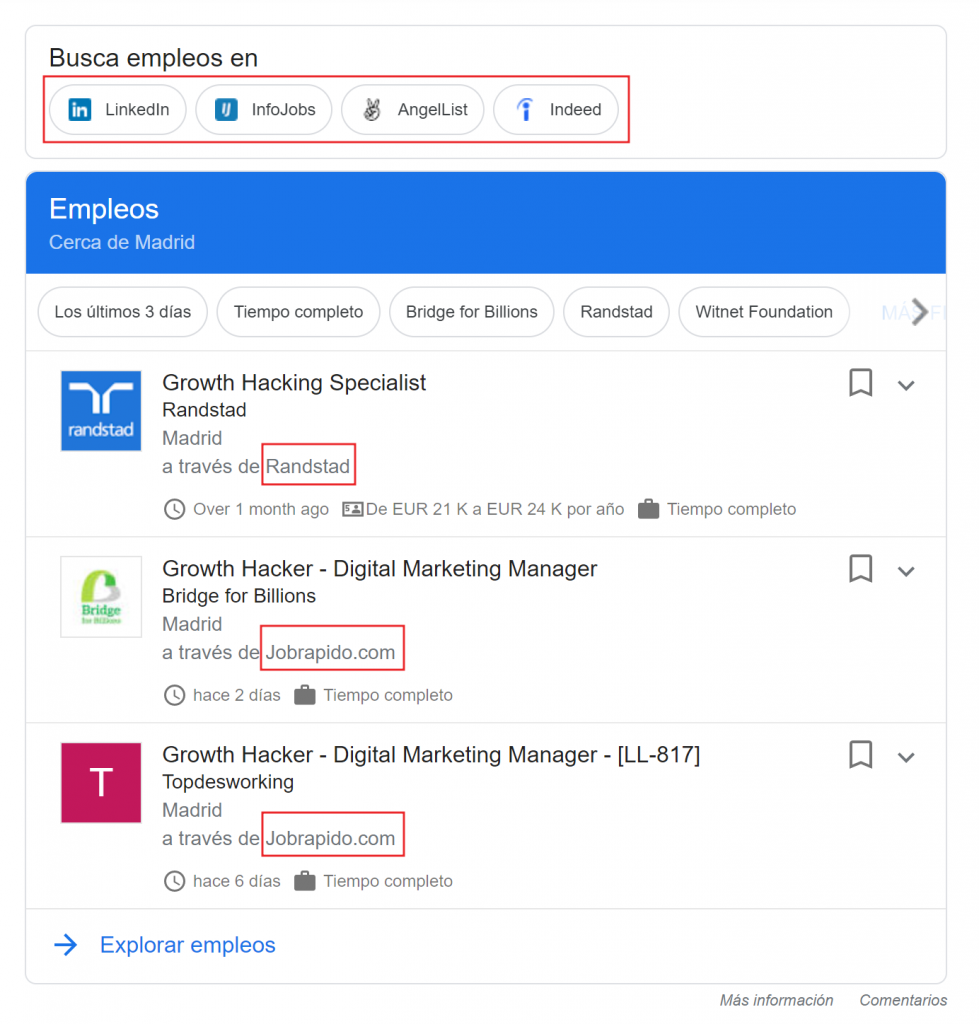Screen dimensions: 979x1024
Task: Apply the Tiempo completo filter chip
Action: pyautogui.click(x=298, y=312)
